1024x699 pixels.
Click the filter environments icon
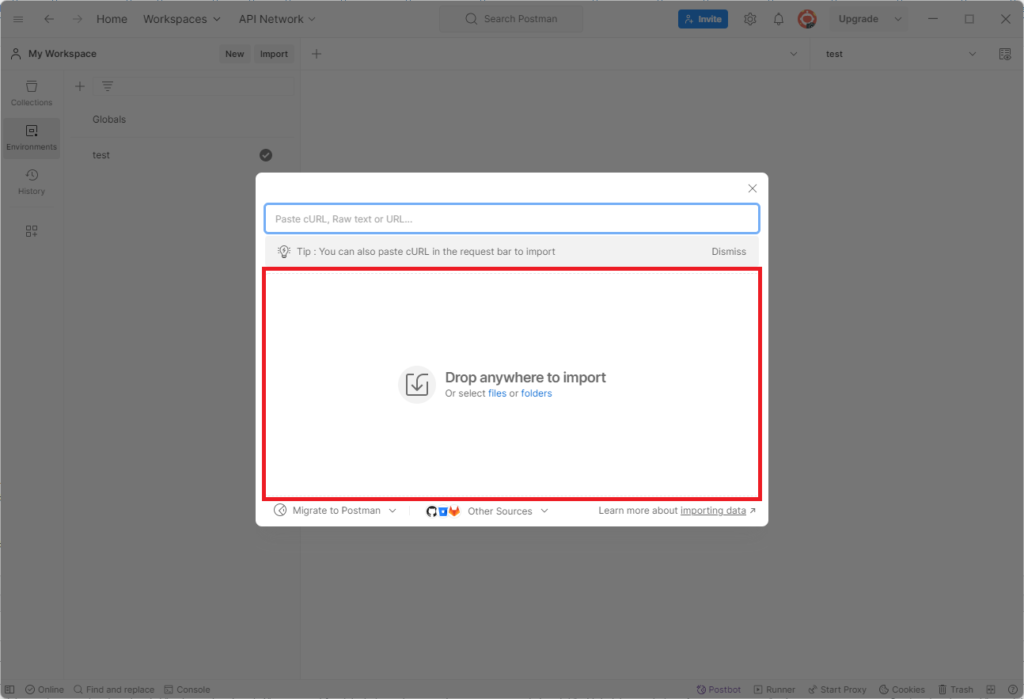(x=107, y=86)
